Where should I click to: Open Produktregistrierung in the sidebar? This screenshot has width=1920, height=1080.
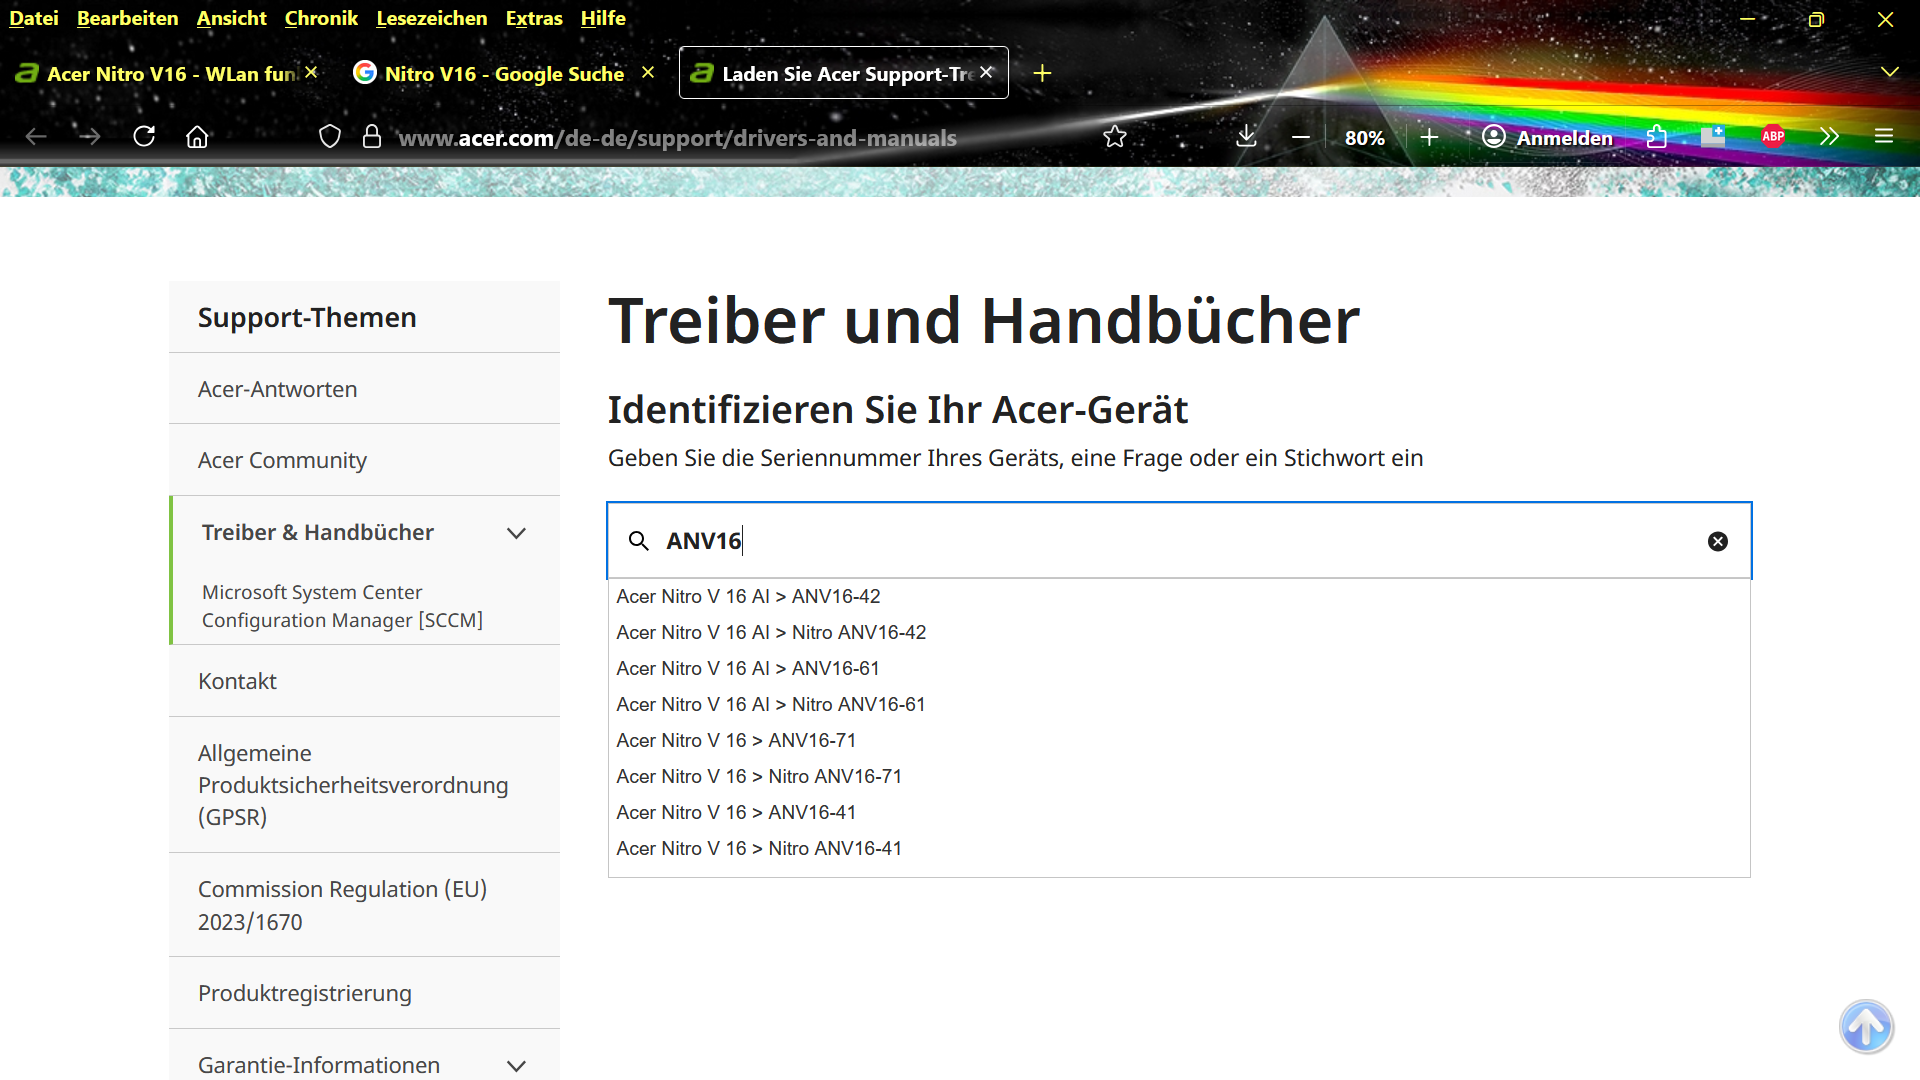[x=364, y=993]
